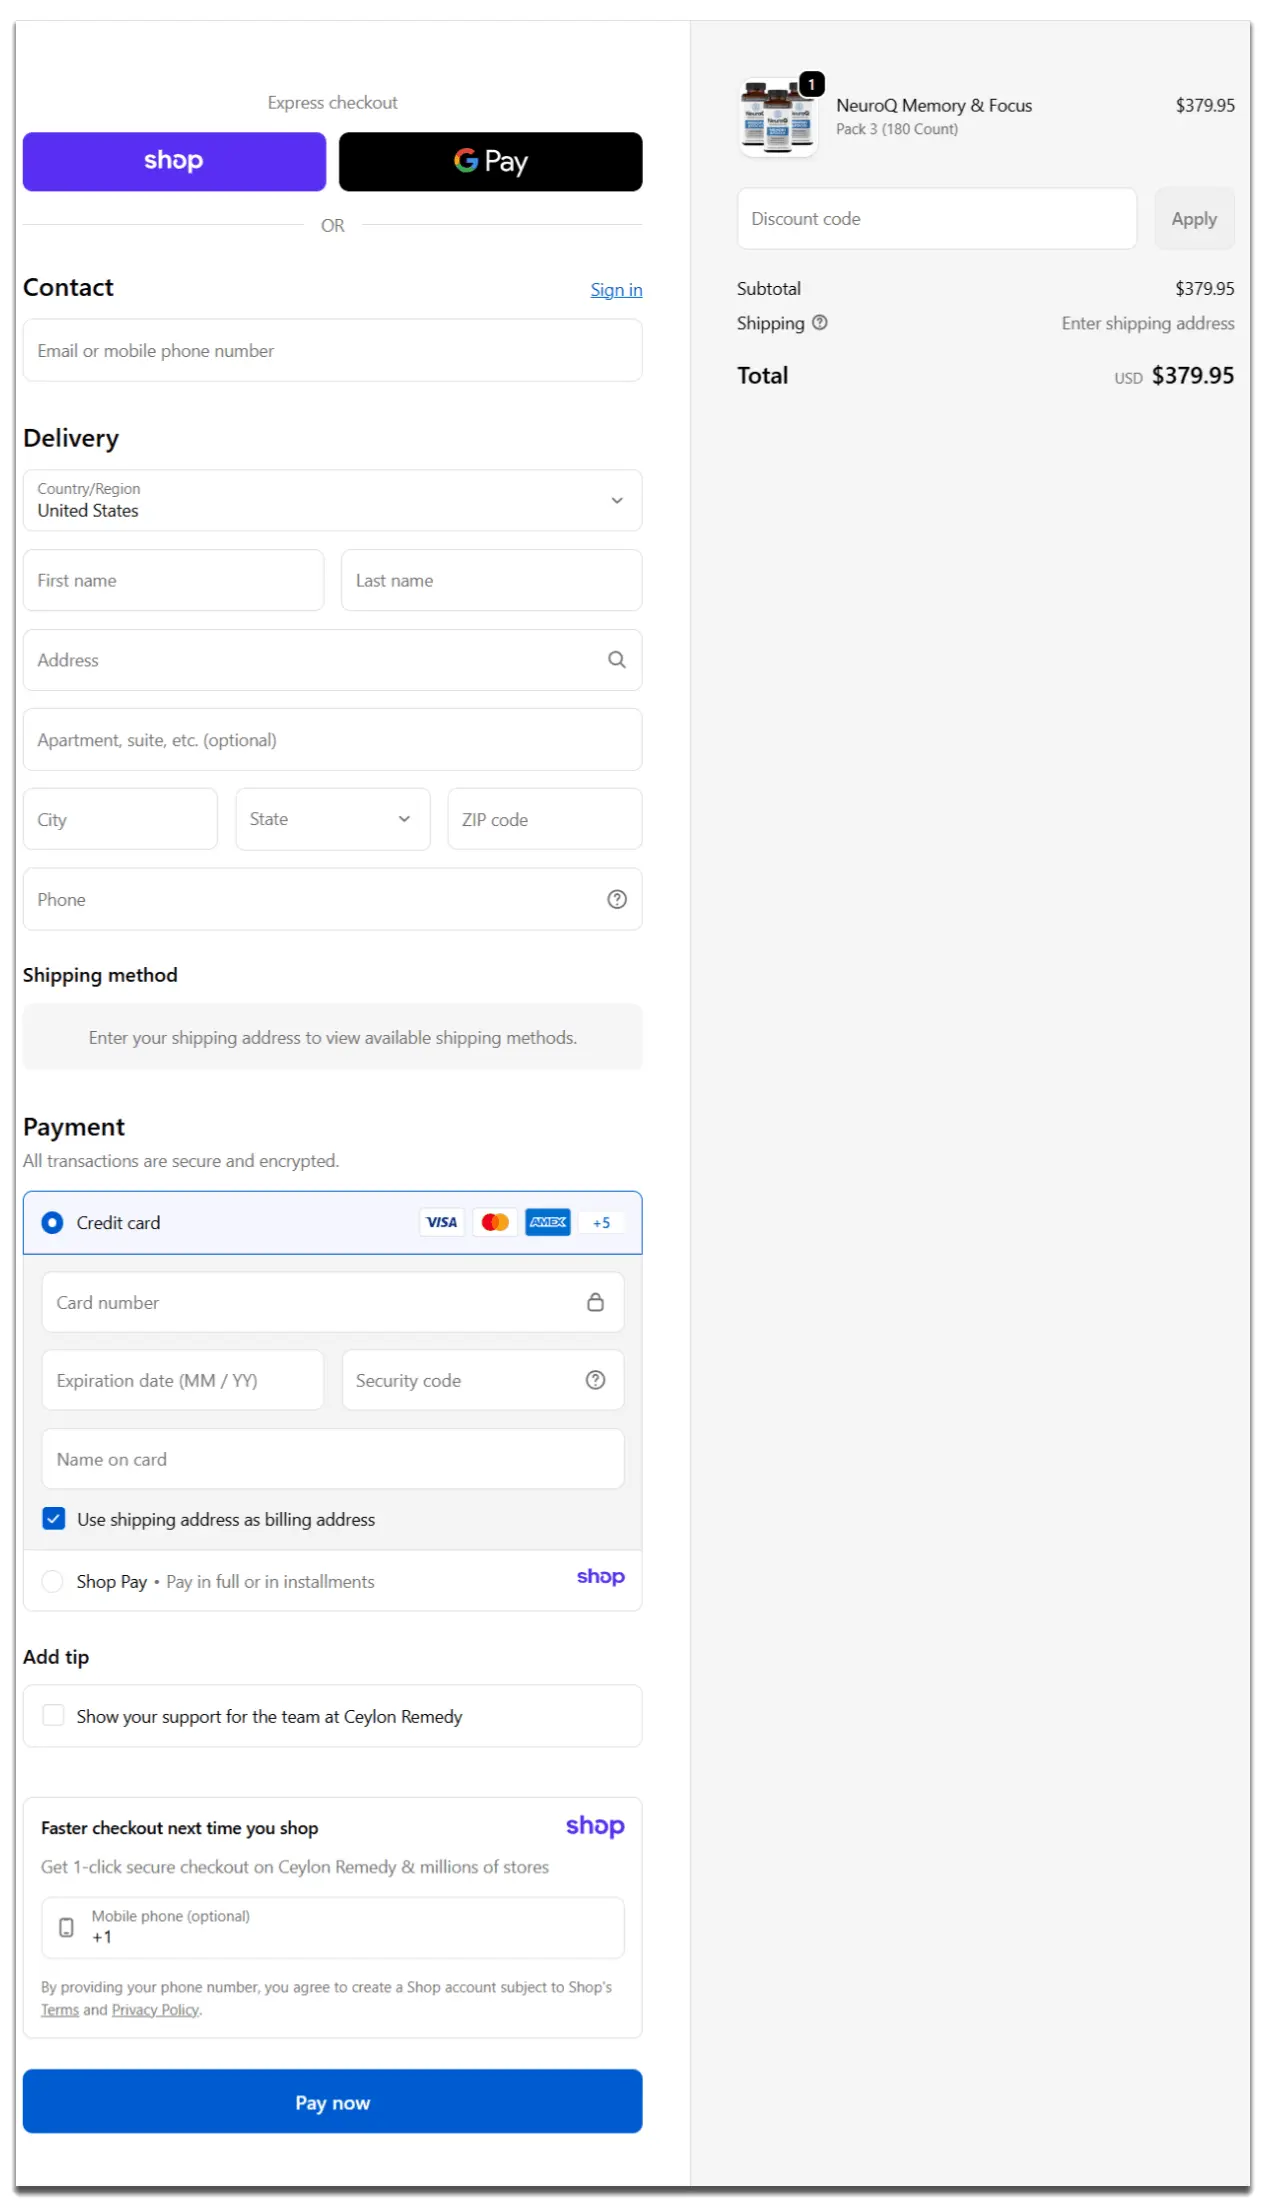The width and height of the screenshot is (1266, 2202).
Task: Click the Discount code field
Action: [x=936, y=219]
